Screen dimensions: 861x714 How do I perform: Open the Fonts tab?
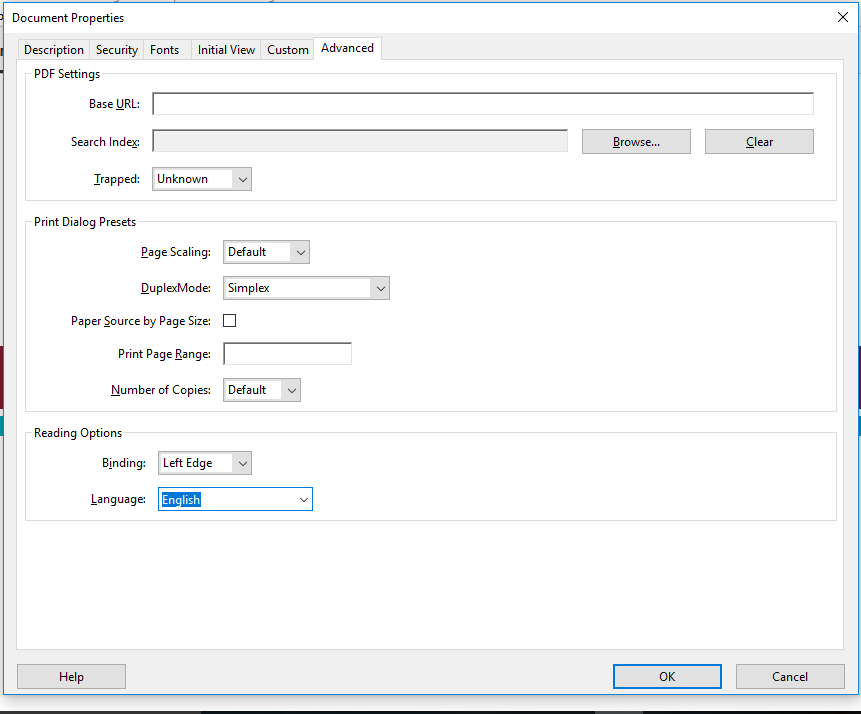point(164,49)
